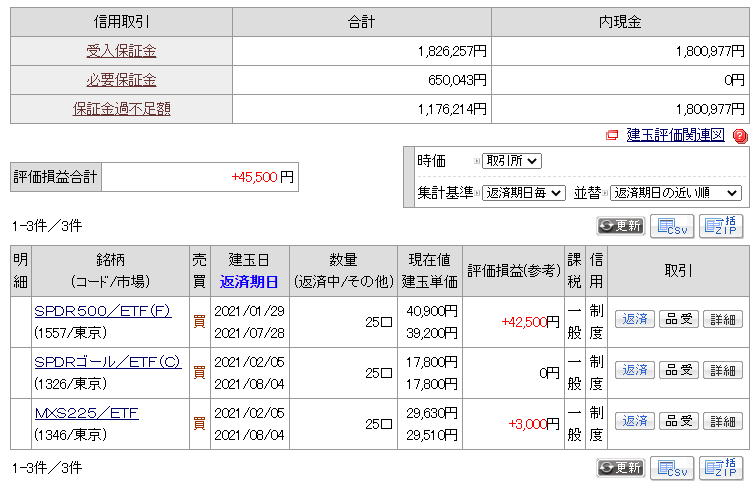Select the (1346/東京) code text

pyautogui.click(x=70, y=435)
